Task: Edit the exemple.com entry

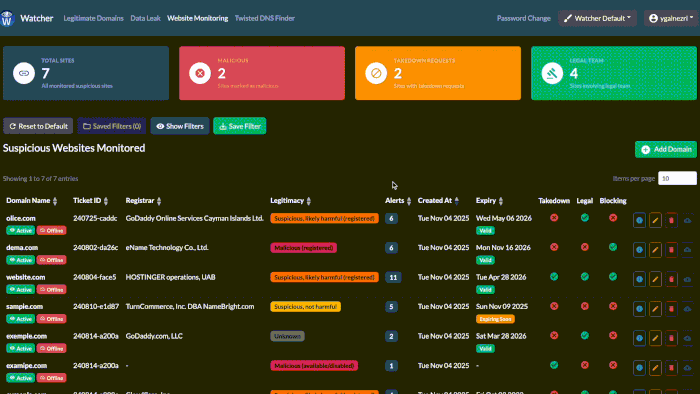Action: click(655, 338)
